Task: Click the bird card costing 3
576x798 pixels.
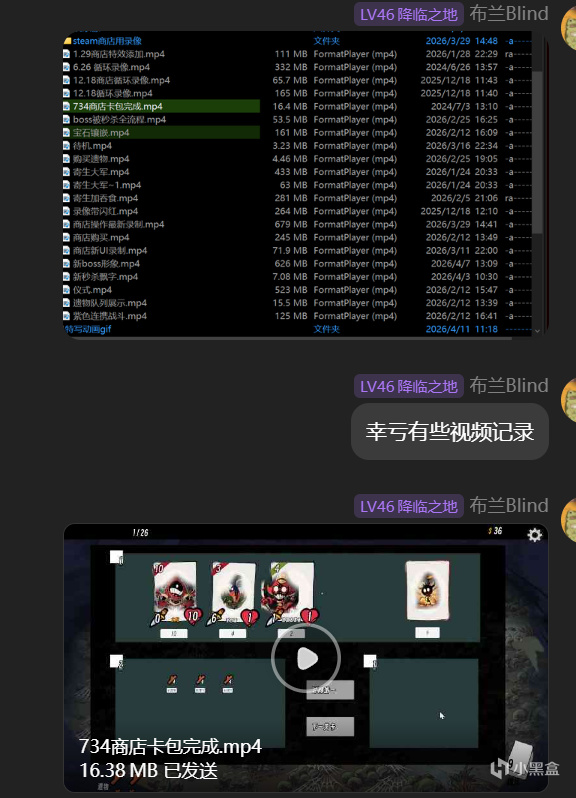Action: (x=234, y=593)
